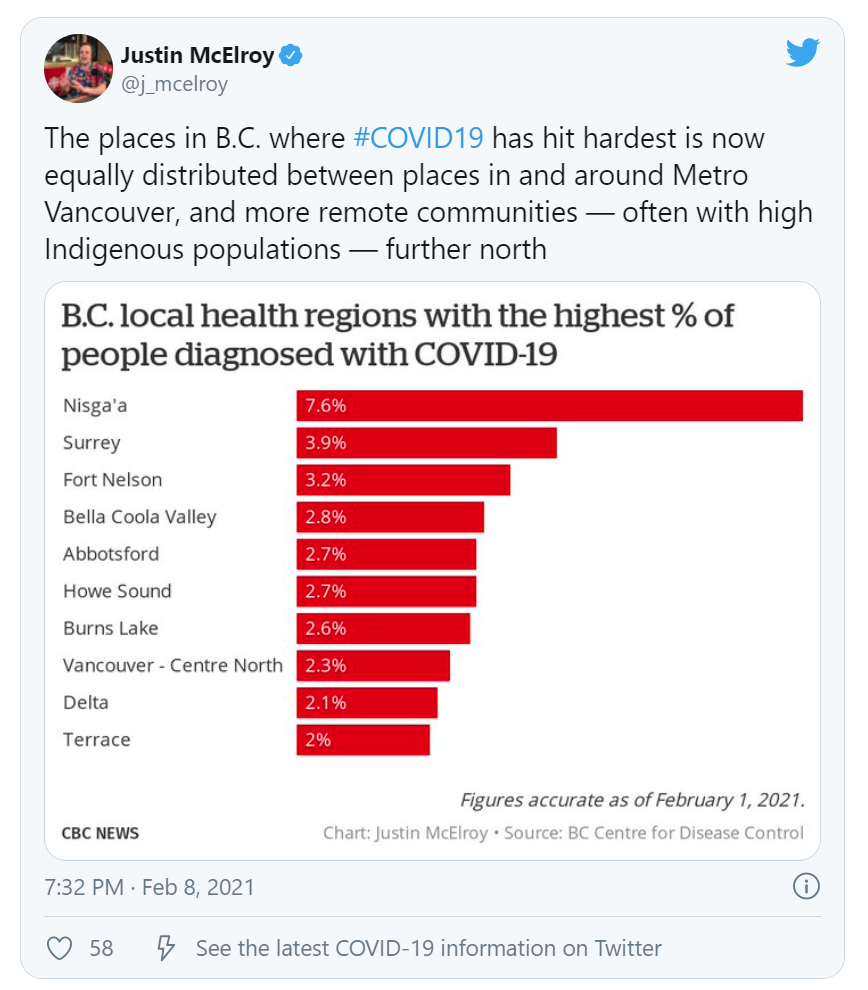This screenshot has width=868, height=990.
Task: Click See the latest COVID-19 information link
Action: 429,948
